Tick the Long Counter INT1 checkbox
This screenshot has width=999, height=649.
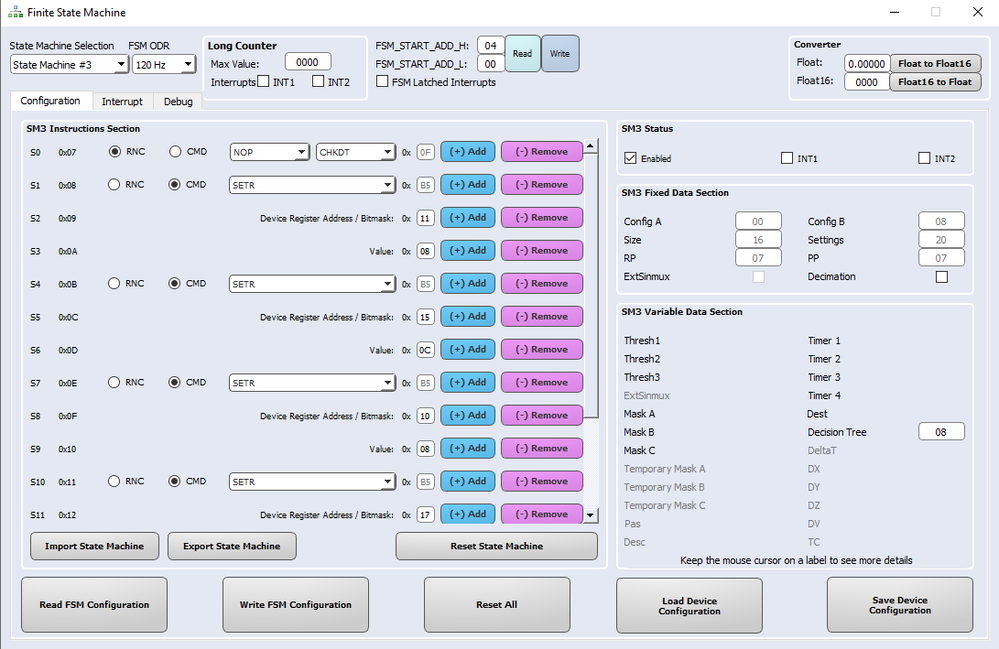[x=263, y=82]
